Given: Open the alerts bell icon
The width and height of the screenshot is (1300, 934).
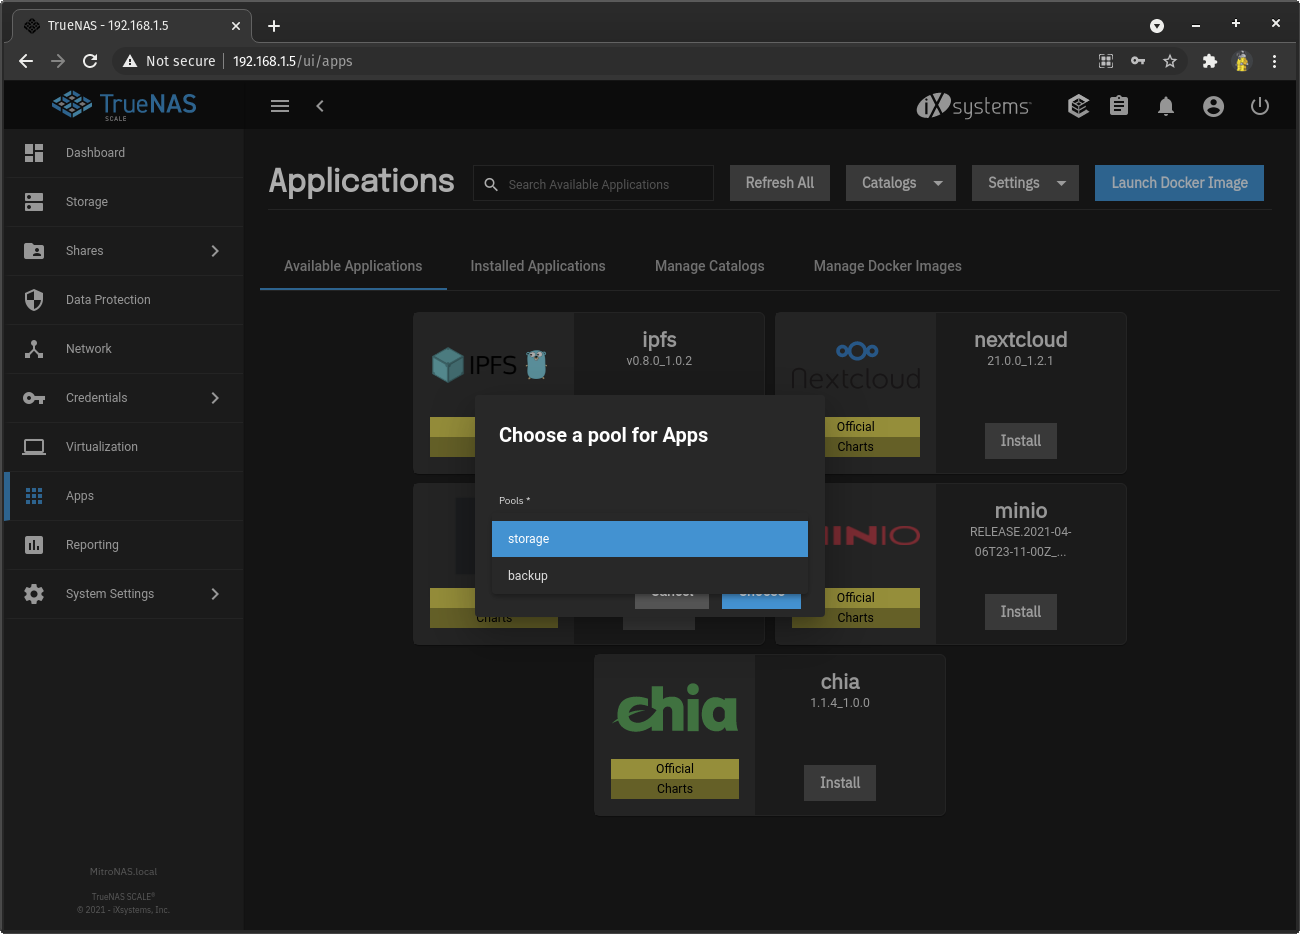Looking at the screenshot, I should [1166, 106].
